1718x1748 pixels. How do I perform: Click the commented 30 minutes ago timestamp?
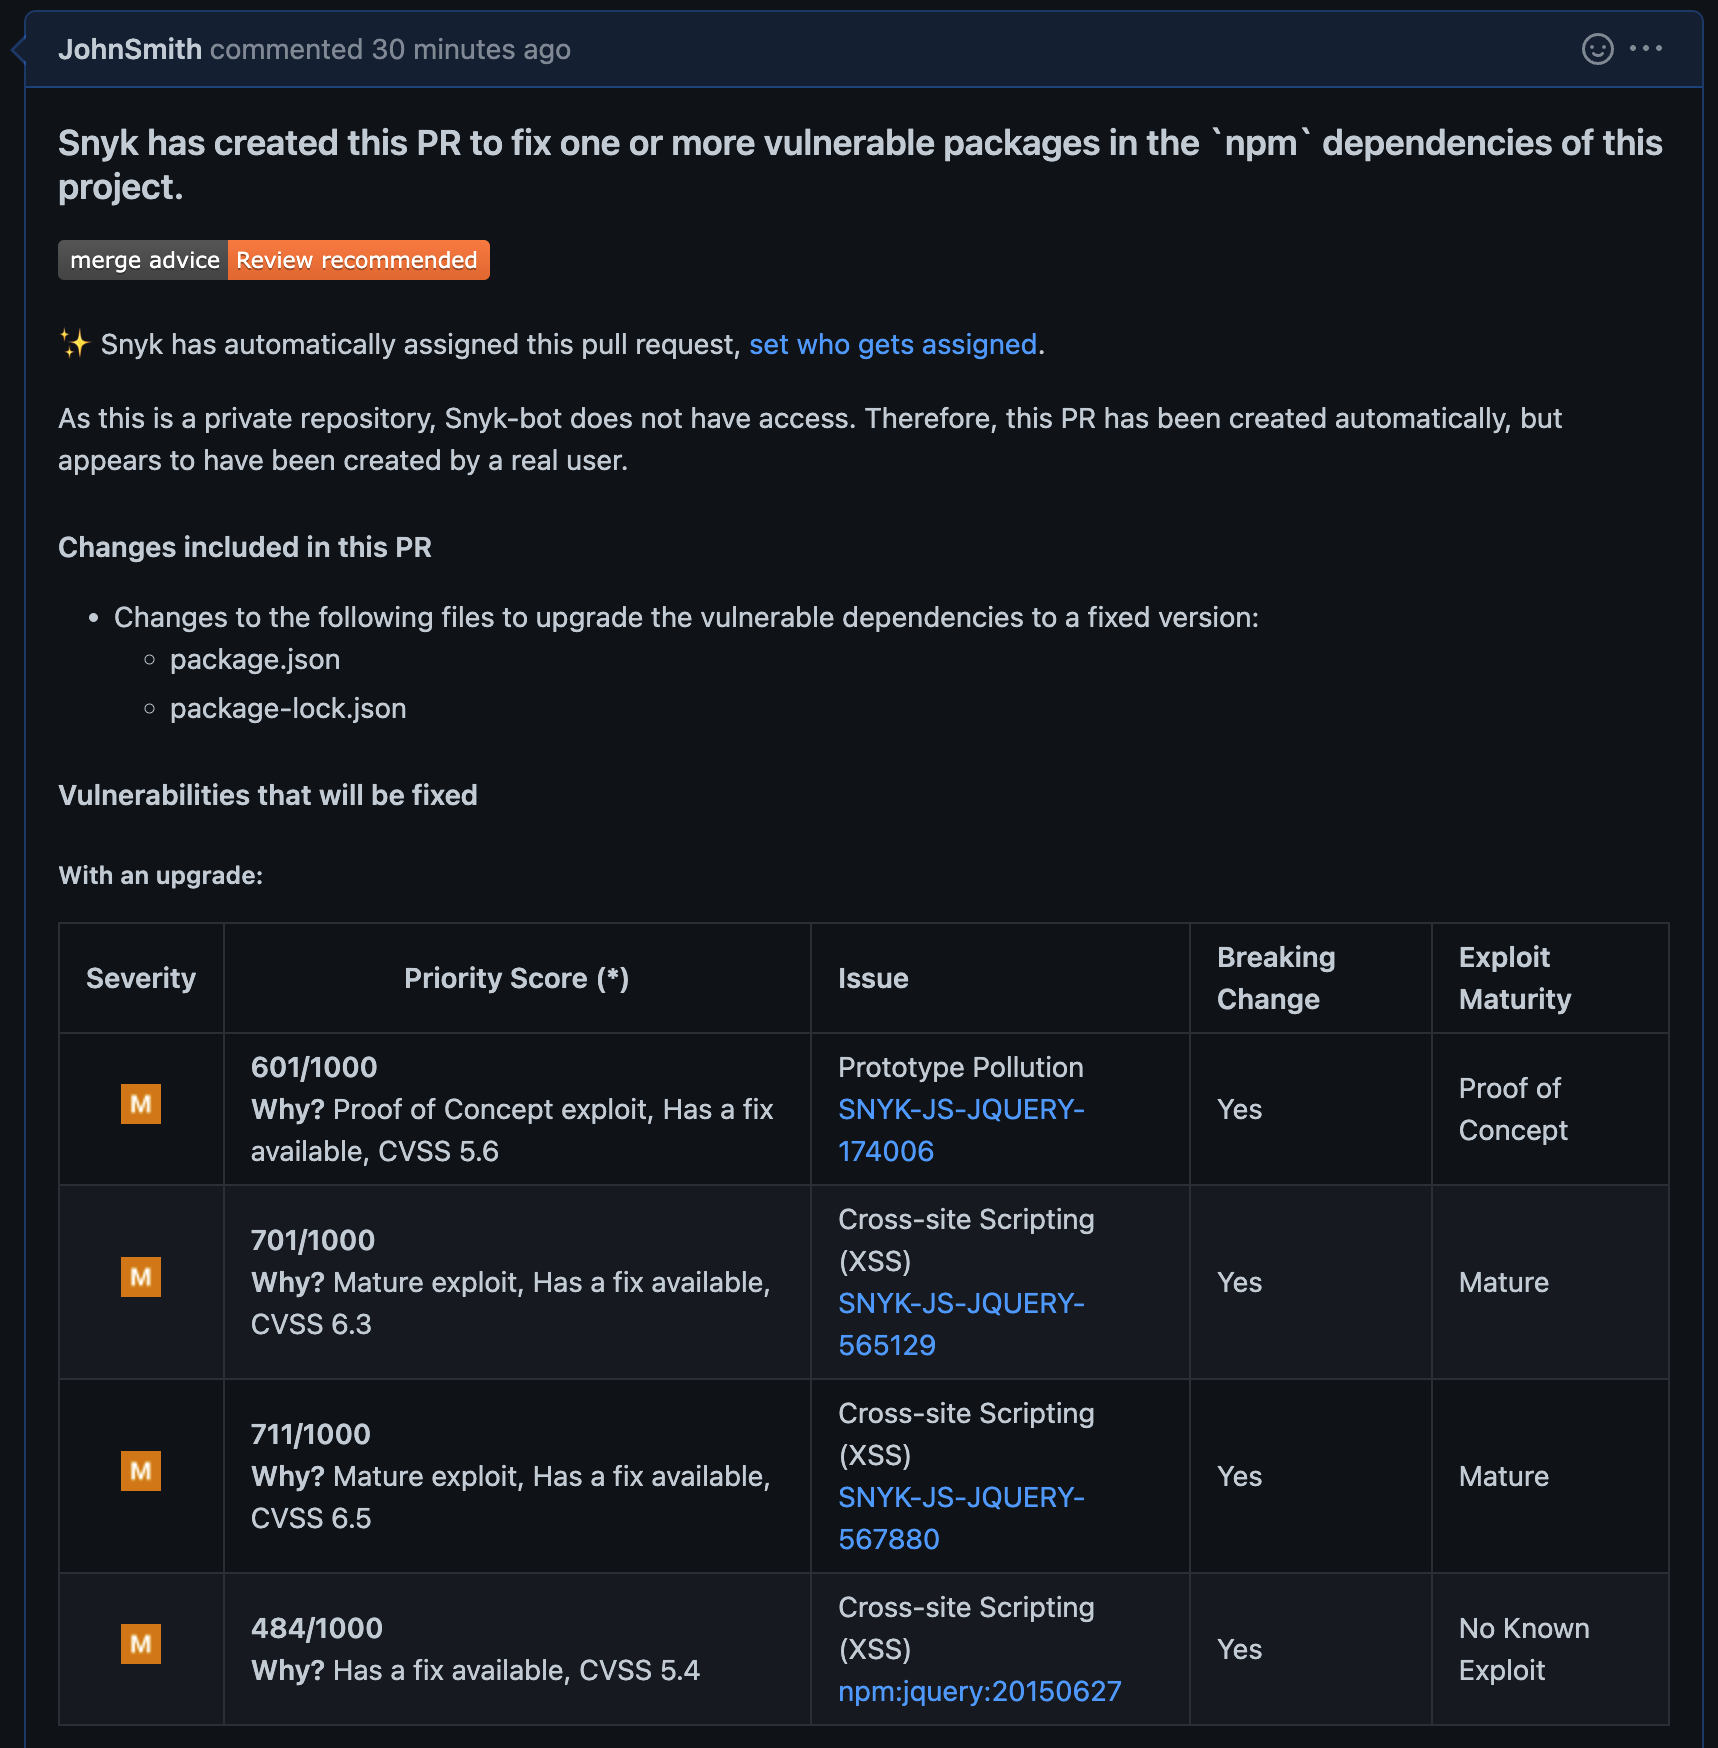390,49
